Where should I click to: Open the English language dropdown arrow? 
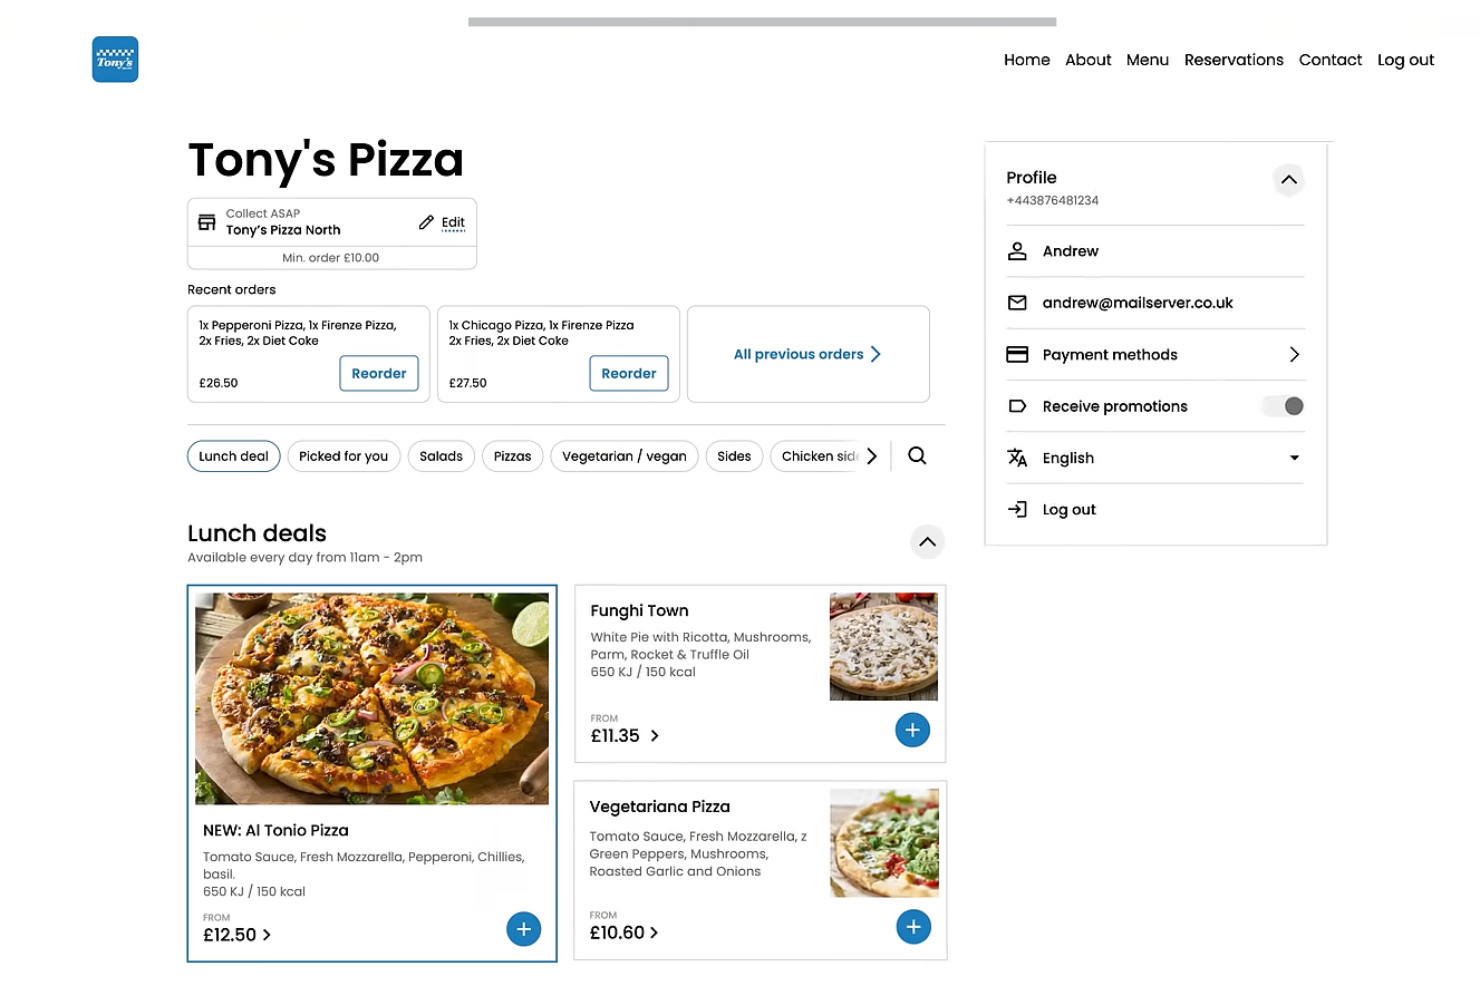click(1294, 458)
